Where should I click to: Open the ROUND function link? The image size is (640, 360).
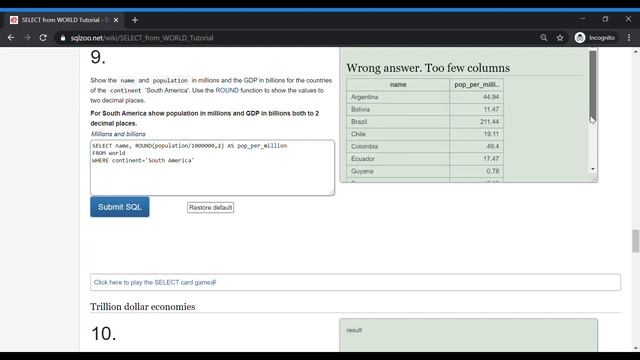click(227, 90)
